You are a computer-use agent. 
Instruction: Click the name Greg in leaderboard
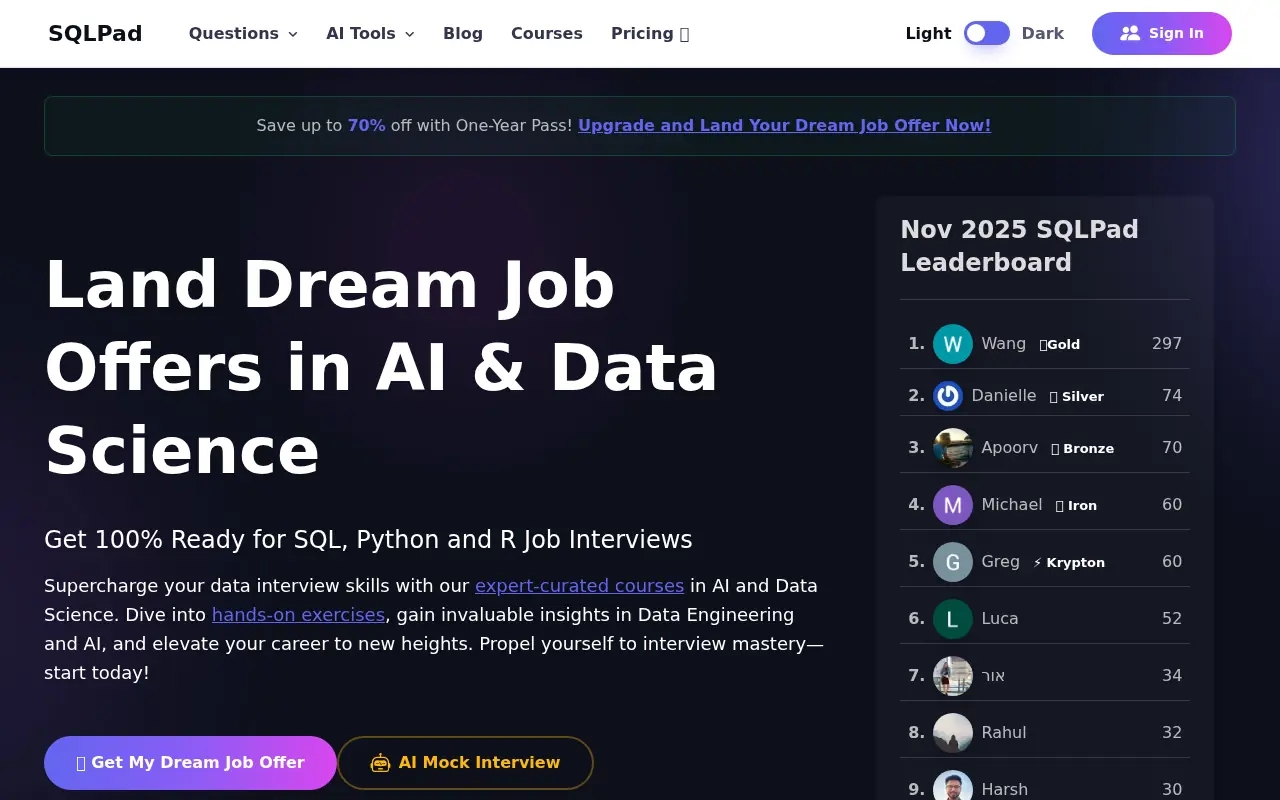point(1001,562)
